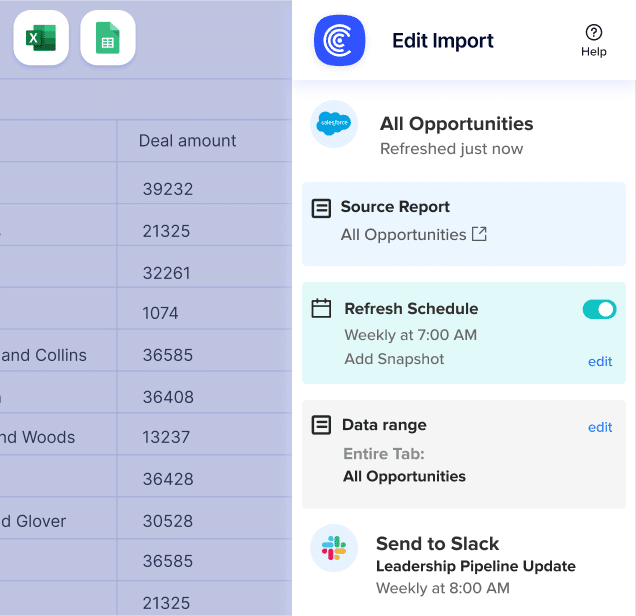This screenshot has width=636, height=616.
Task: Click the Refresh Schedule calendar icon
Action: 321,308
